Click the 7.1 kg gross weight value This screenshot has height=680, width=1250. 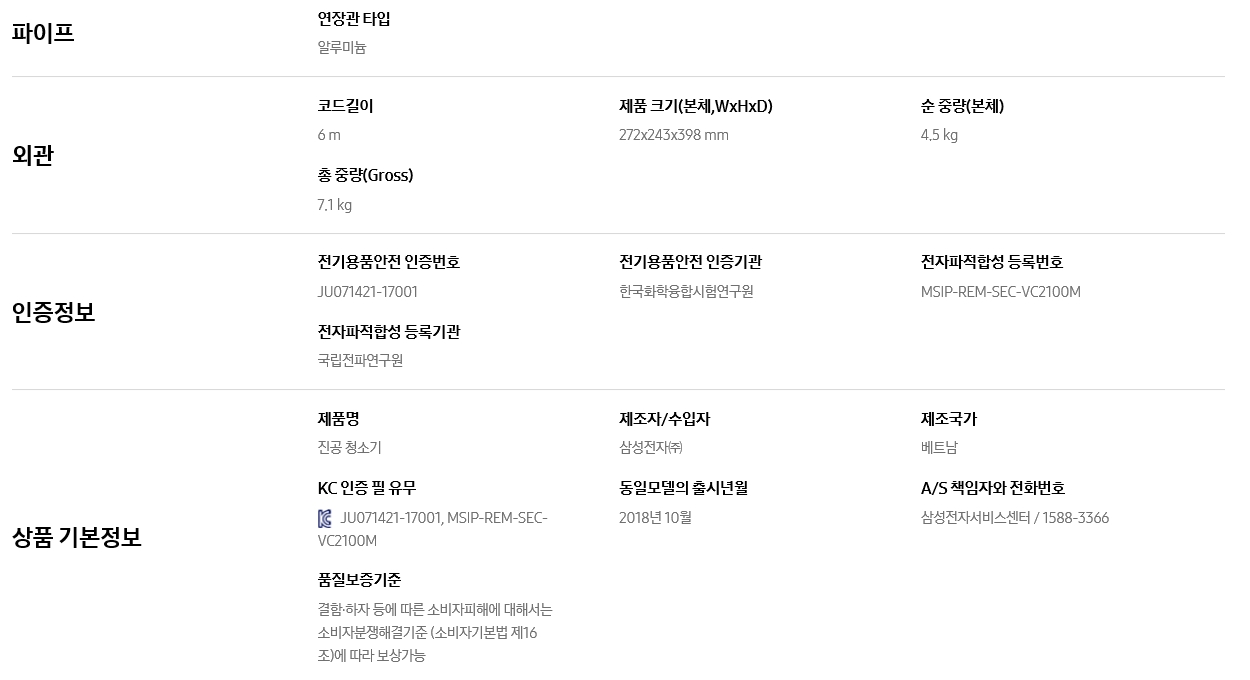click(x=335, y=205)
